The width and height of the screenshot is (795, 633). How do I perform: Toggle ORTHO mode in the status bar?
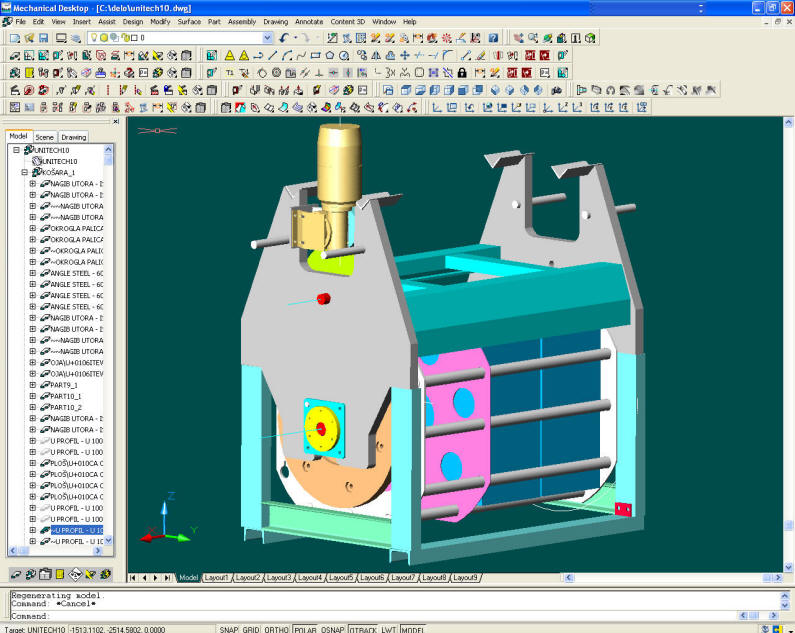point(276,629)
